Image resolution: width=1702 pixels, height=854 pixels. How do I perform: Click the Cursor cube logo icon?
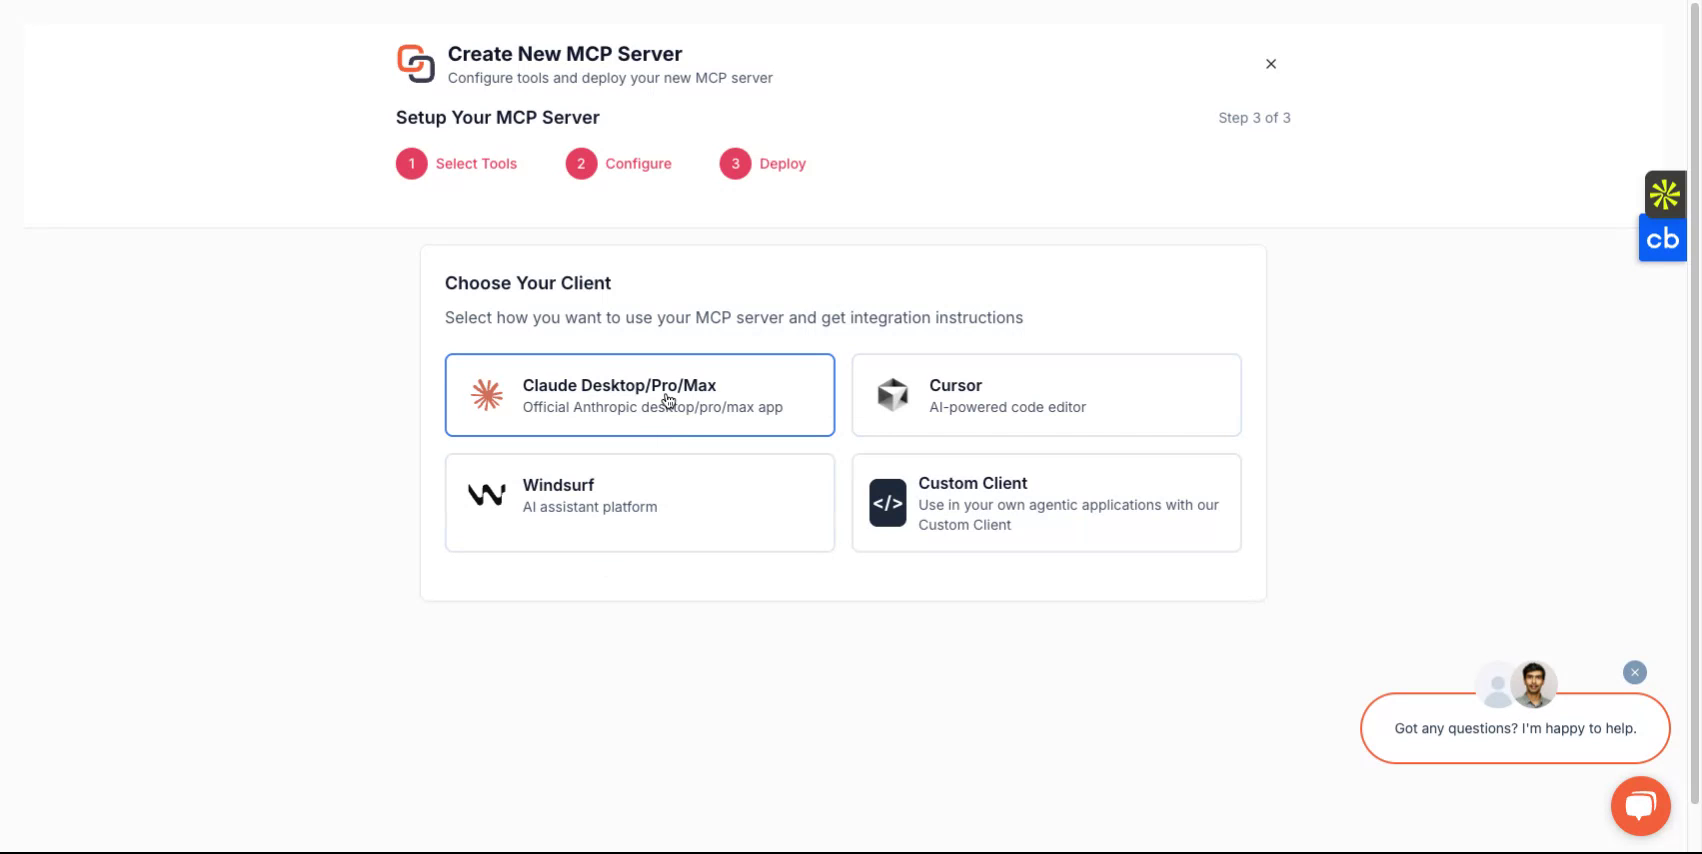893,395
